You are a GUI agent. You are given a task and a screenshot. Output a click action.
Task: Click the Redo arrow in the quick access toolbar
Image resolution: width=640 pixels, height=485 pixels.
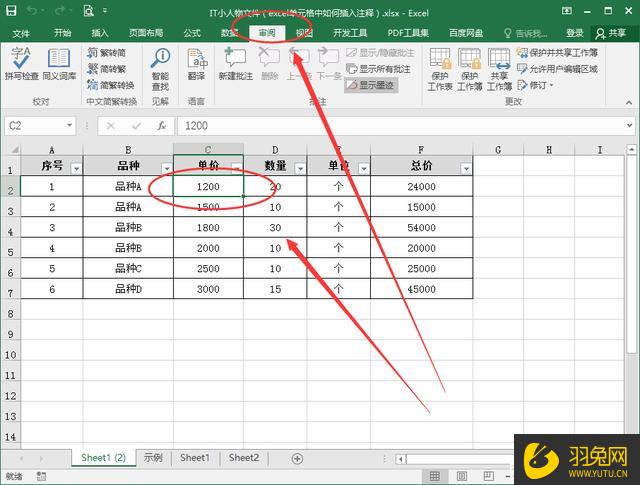61,11
